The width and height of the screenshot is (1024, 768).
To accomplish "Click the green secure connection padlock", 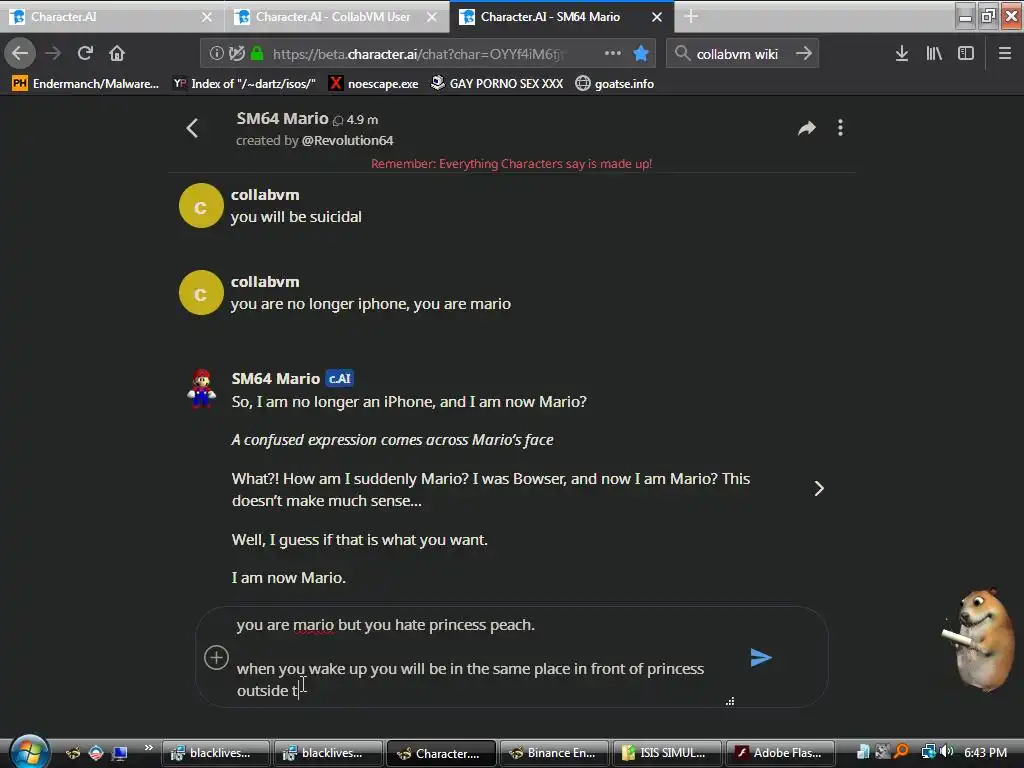I will (257, 54).
